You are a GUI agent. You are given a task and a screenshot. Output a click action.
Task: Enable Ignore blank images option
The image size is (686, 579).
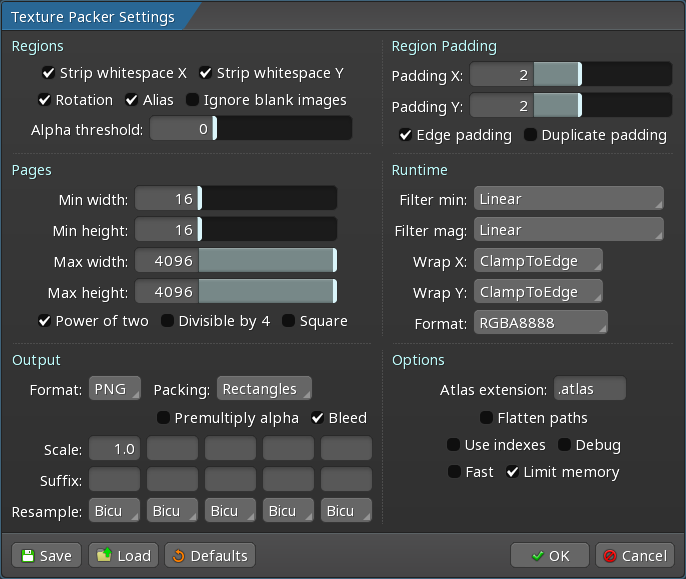click(192, 100)
